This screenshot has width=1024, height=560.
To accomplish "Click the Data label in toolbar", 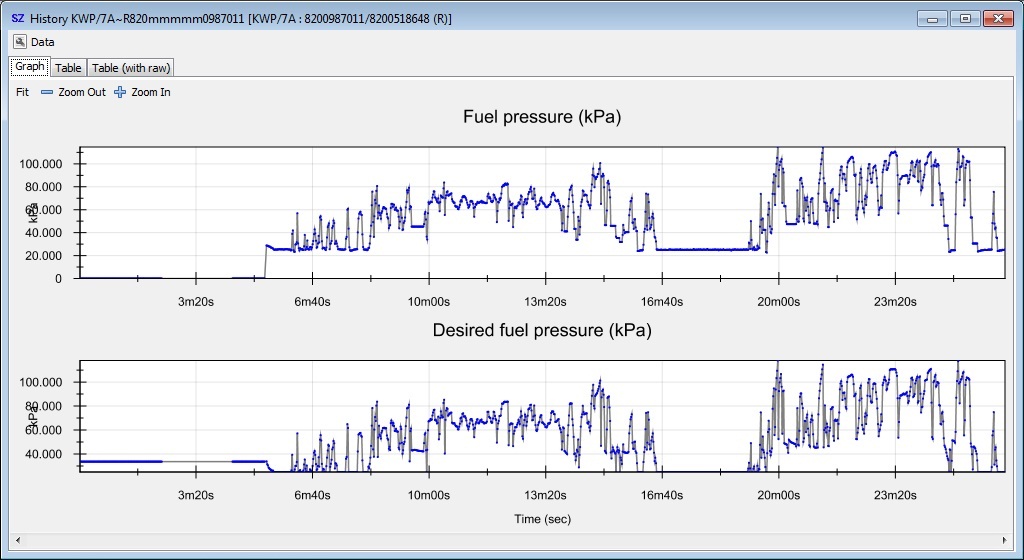I will pos(42,42).
